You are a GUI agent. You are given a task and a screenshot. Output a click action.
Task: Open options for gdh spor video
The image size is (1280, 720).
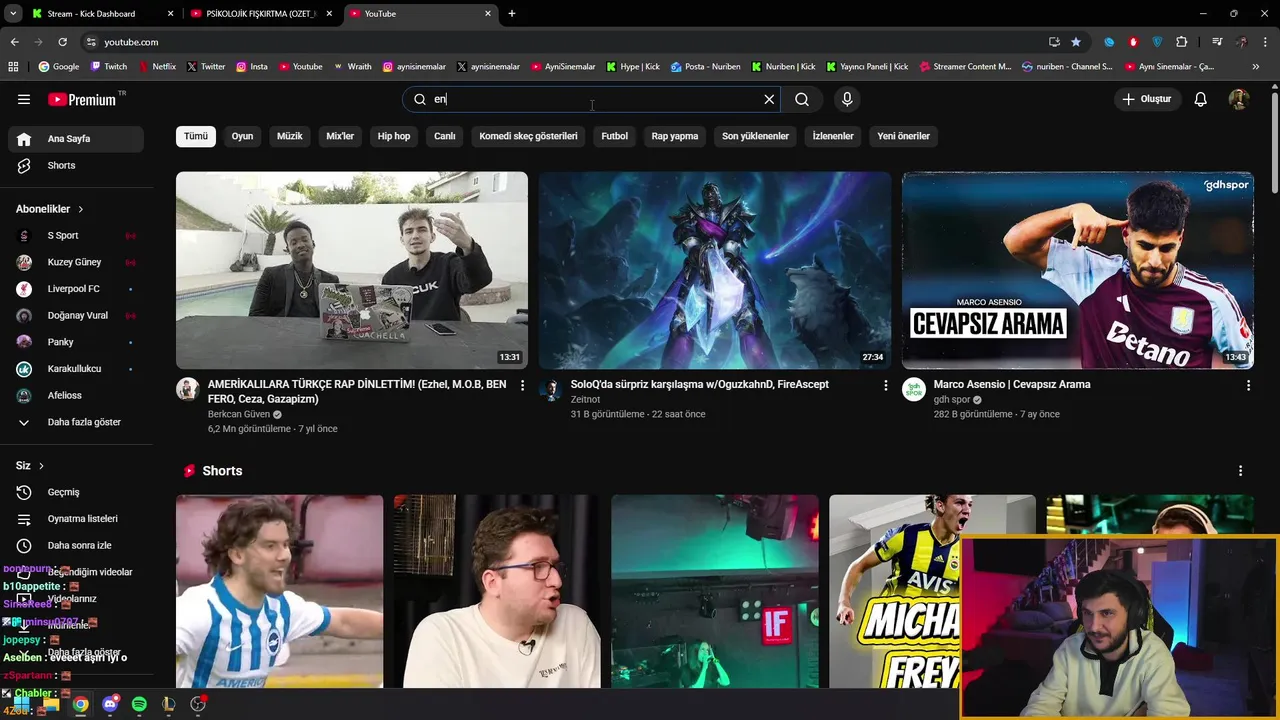(x=1248, y=385)
